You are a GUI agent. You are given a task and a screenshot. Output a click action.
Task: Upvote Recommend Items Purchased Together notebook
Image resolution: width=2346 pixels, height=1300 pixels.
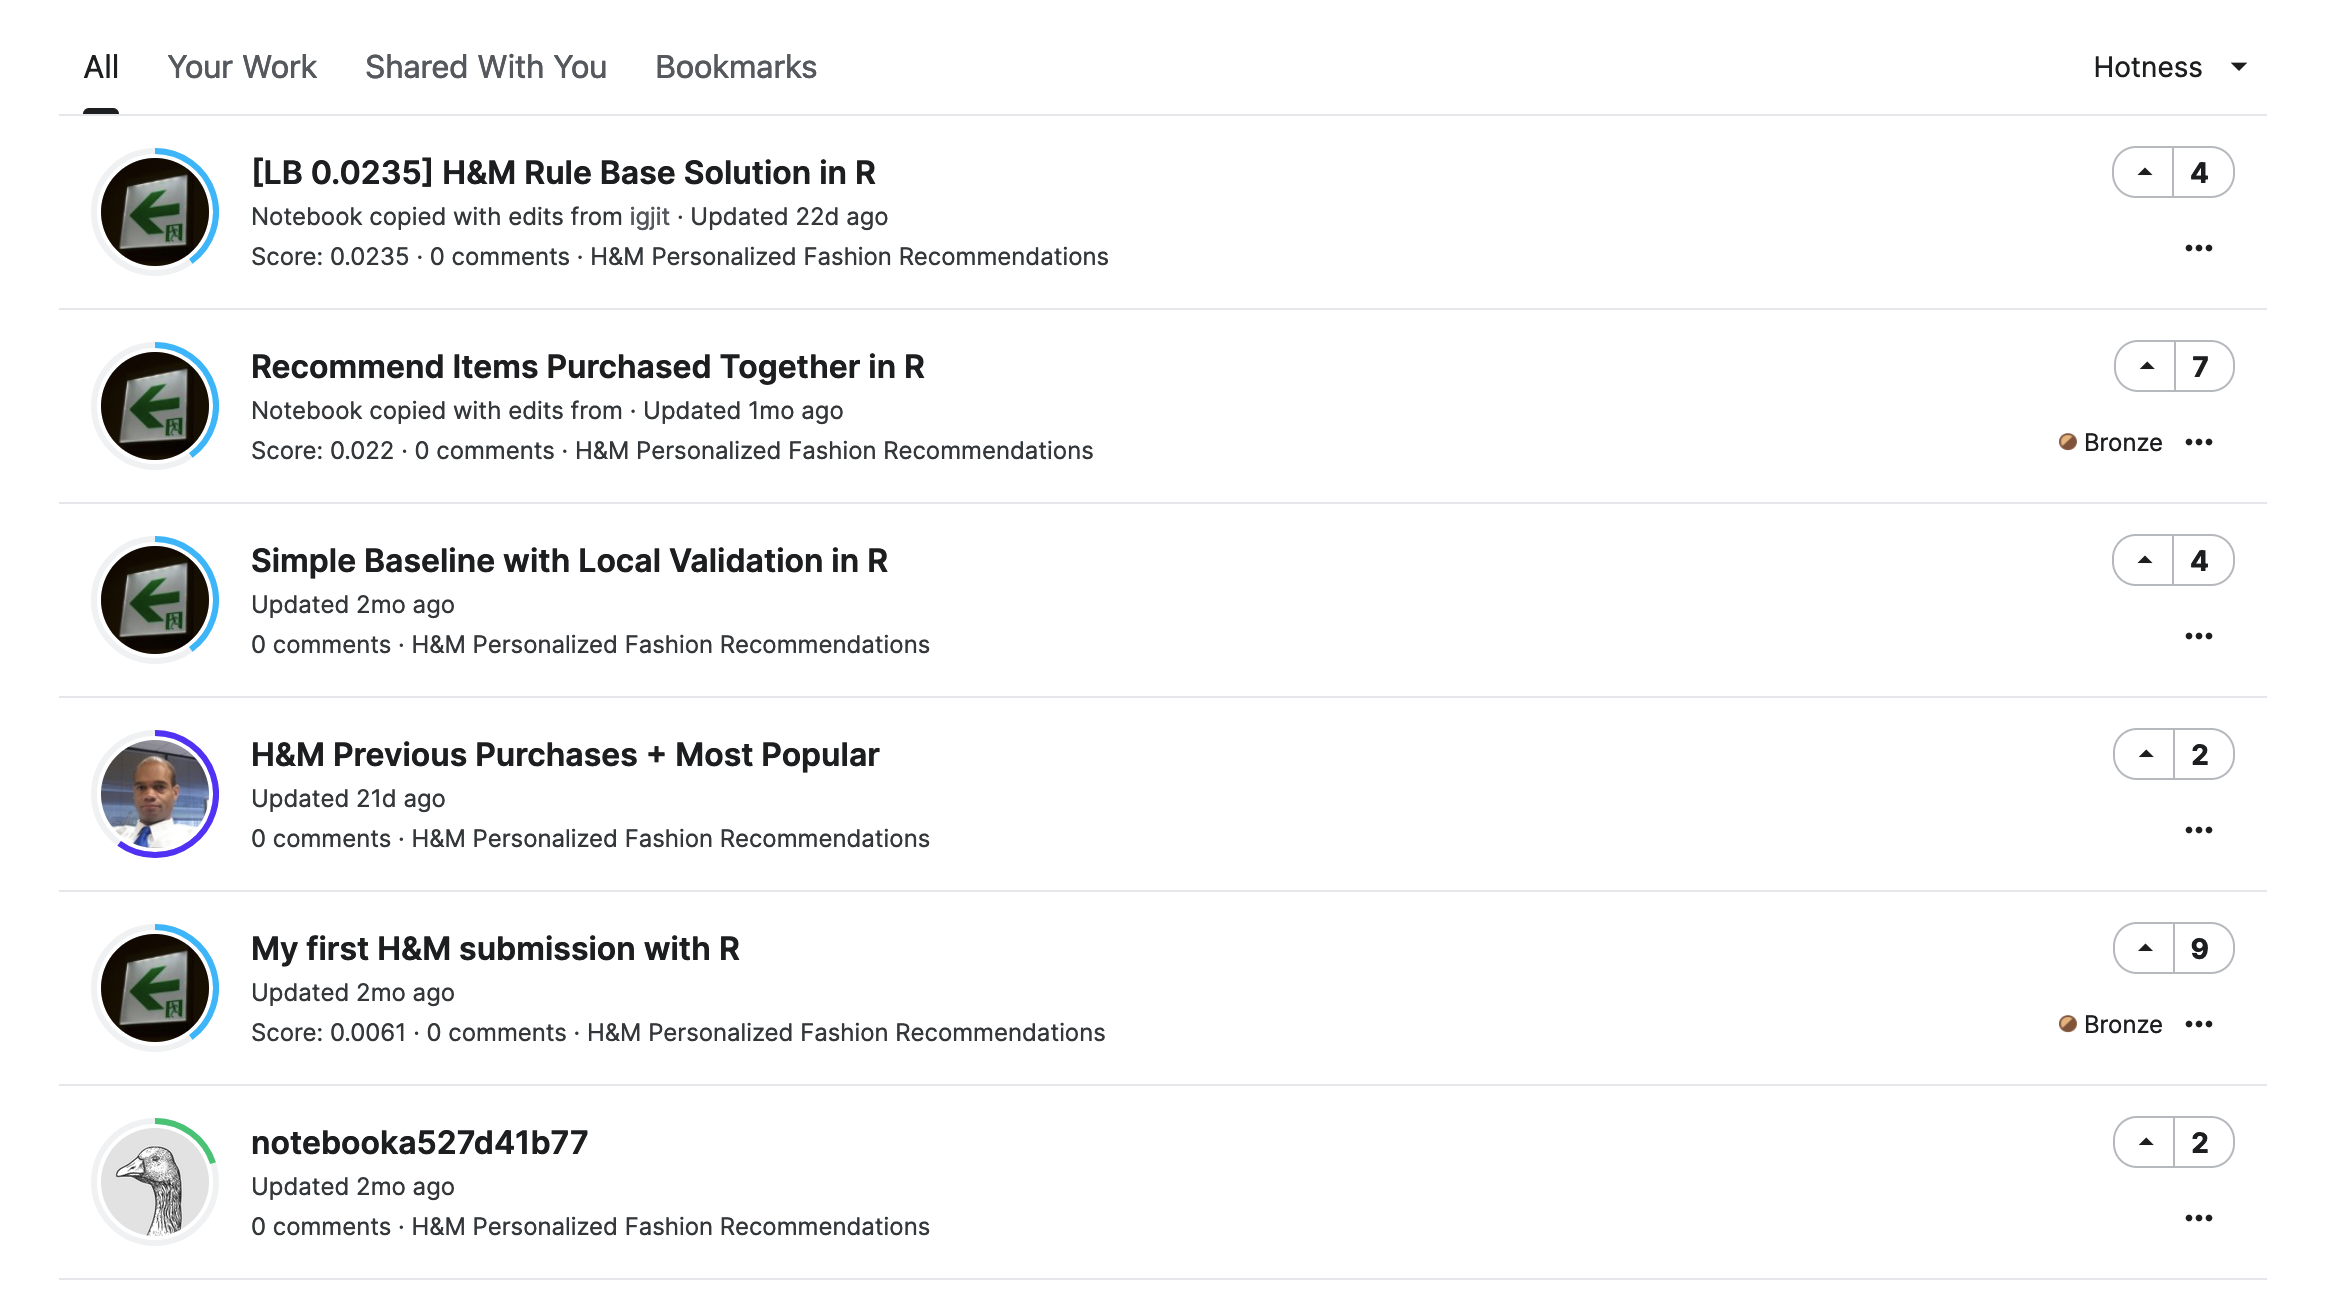click(x=2146, y=367)
